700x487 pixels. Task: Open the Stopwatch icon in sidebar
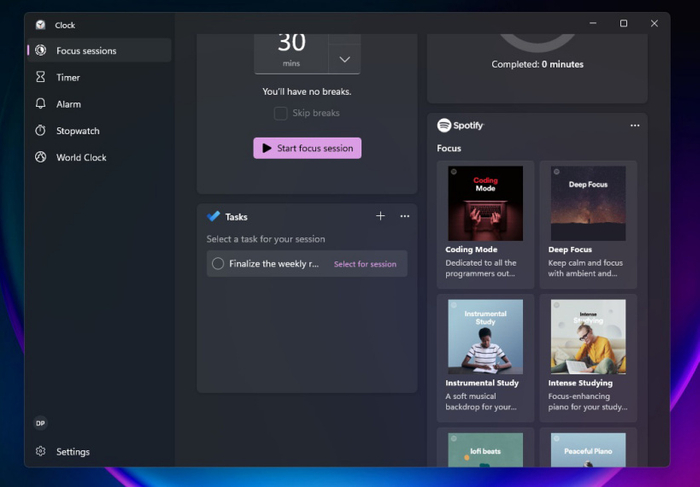point(41,130)
